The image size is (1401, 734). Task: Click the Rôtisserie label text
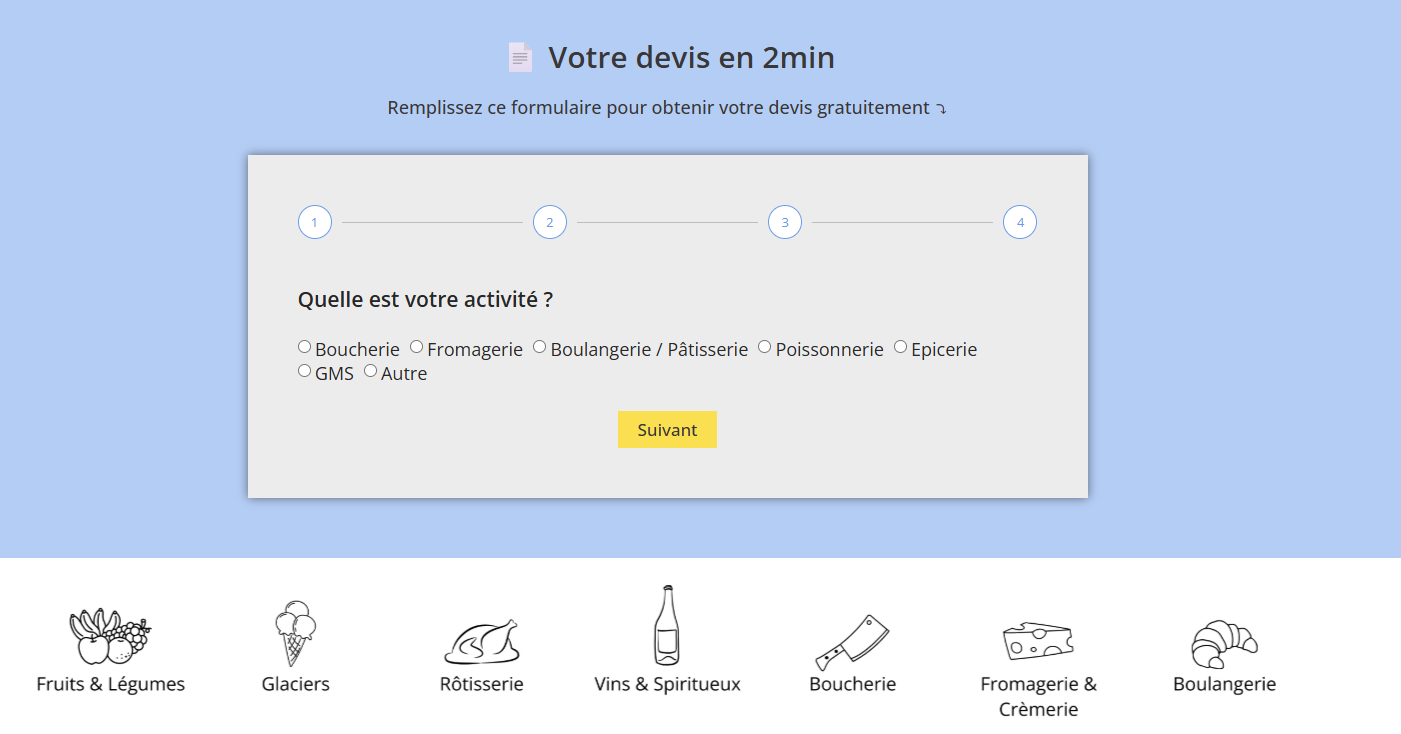click(x=482, y=685)
